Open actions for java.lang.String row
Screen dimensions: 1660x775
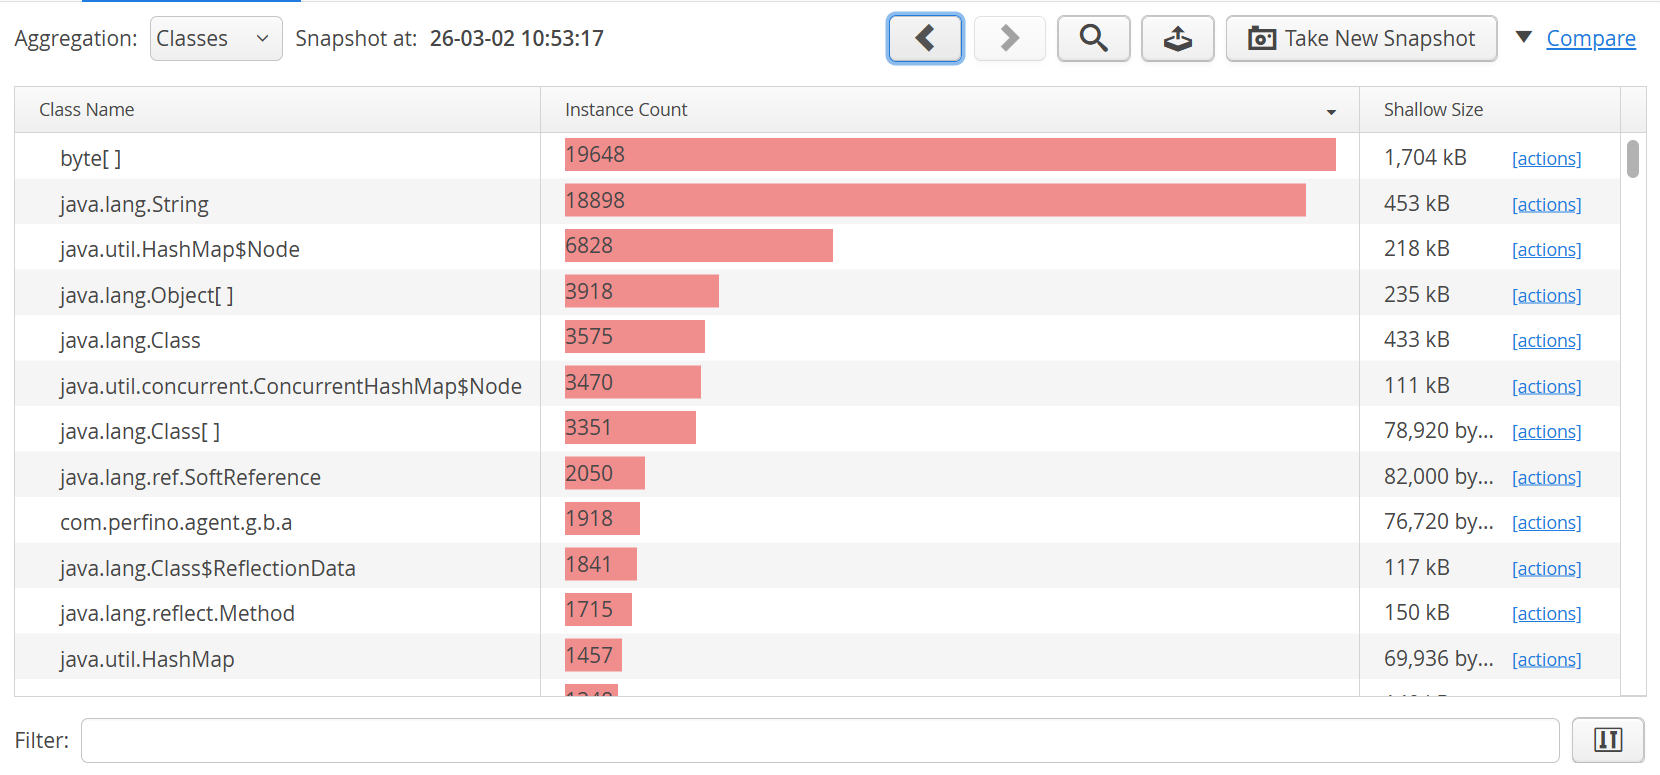(1546, 205)
